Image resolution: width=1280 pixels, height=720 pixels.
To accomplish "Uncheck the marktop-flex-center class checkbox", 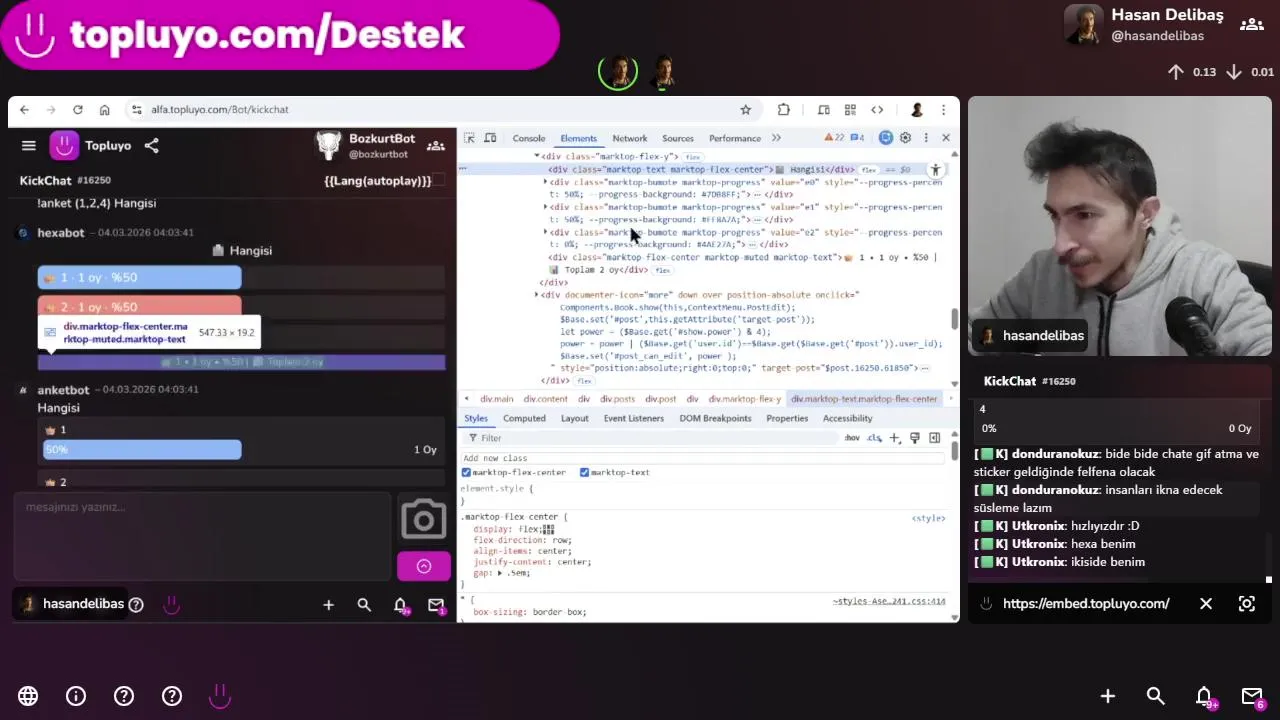I will [x=466, y=472].
